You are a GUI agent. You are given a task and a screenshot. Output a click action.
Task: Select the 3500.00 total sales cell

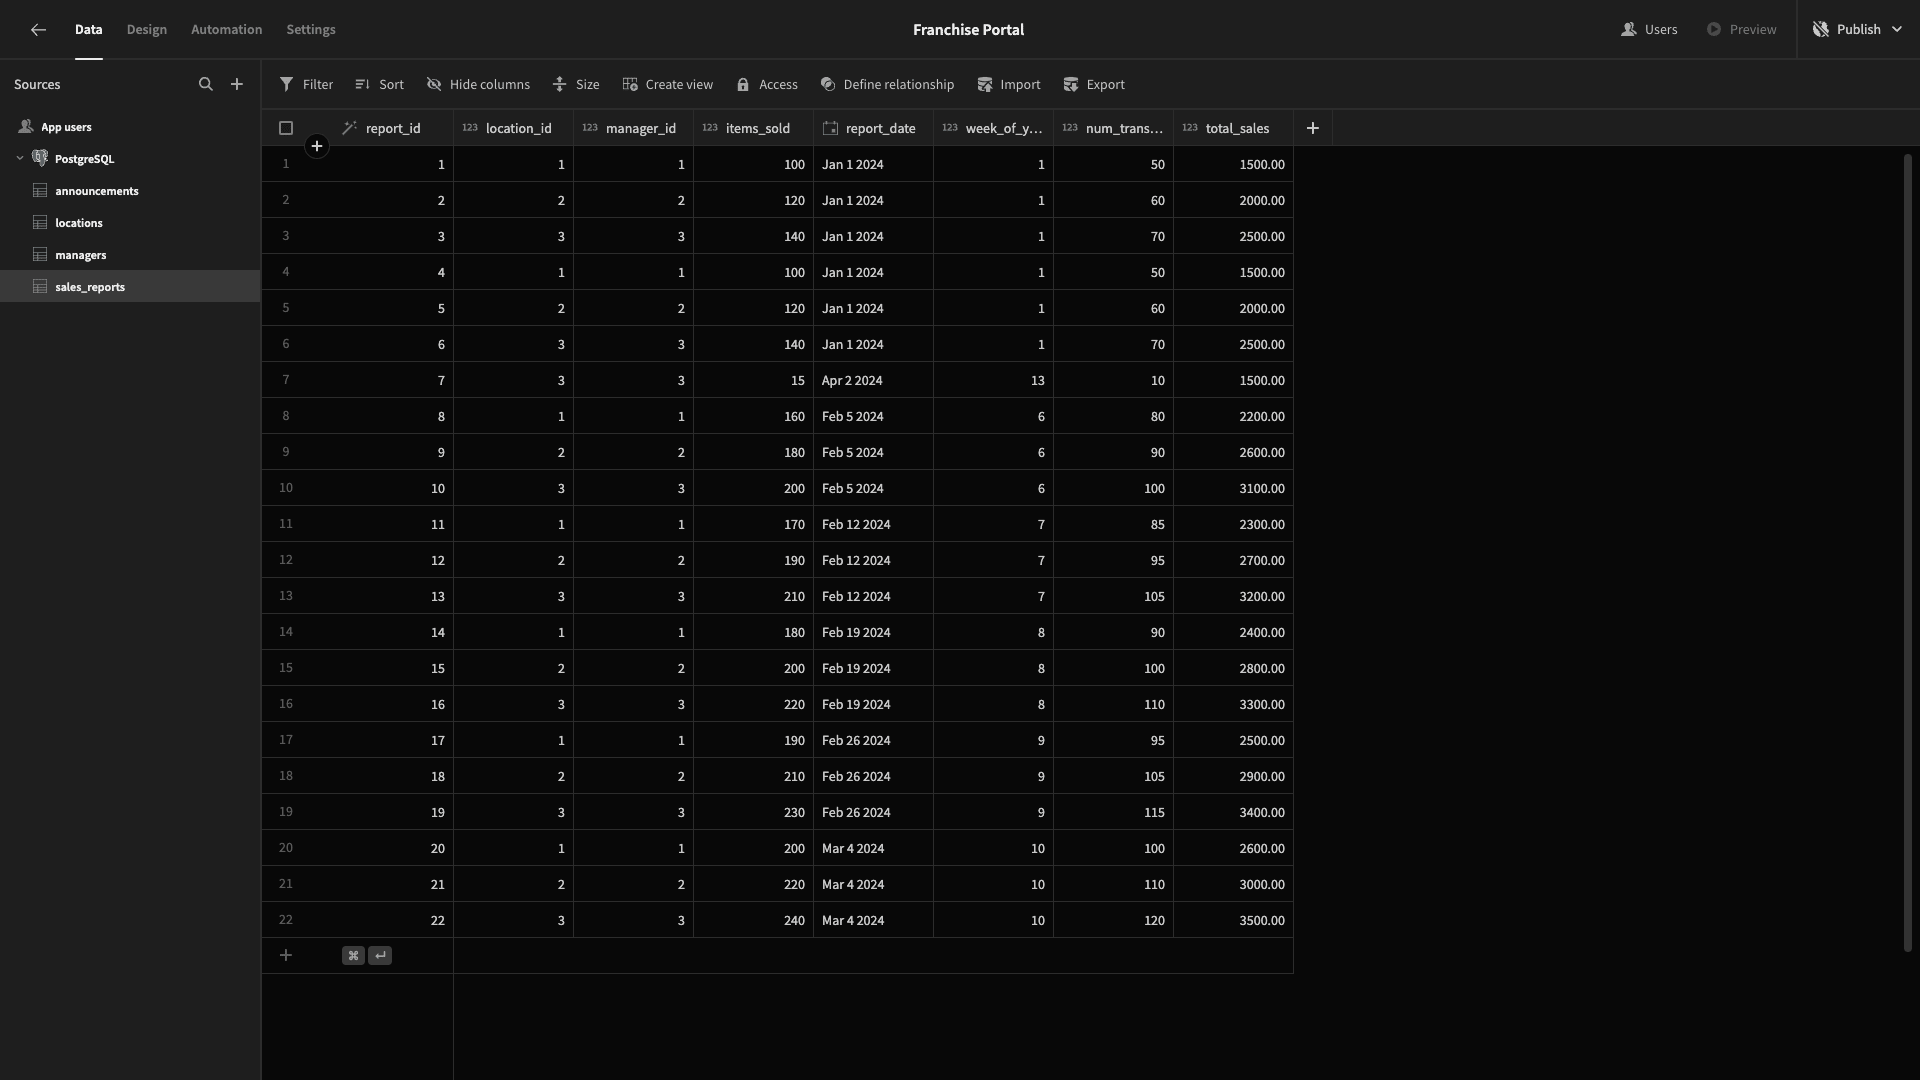click(1234, 920)
